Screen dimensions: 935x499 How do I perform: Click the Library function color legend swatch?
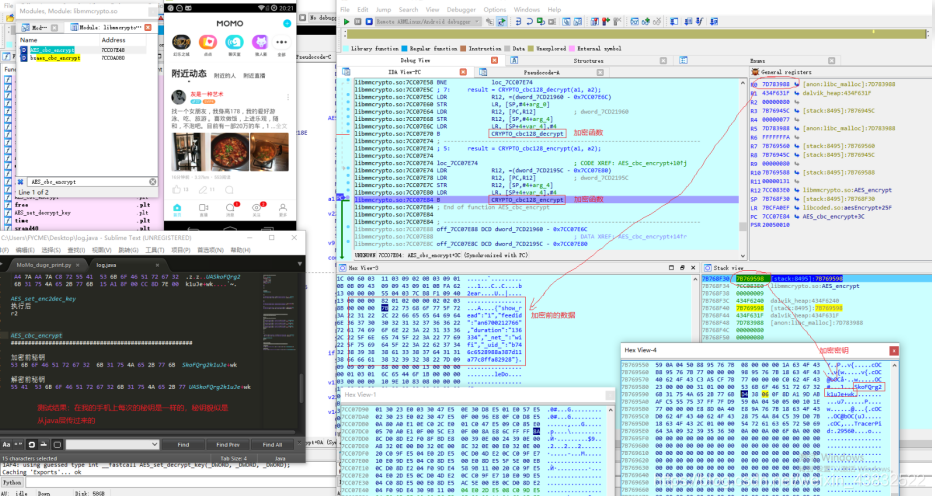point(345,49)
